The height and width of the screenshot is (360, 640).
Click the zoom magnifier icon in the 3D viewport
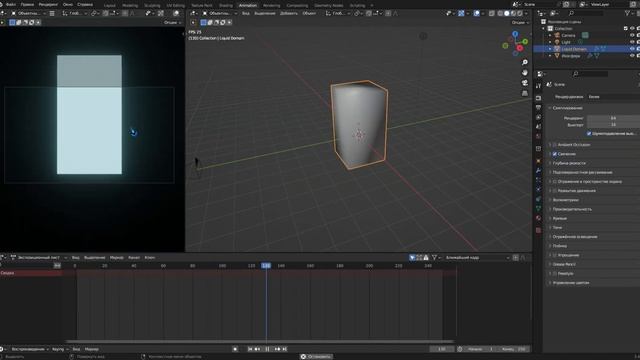(x=525, y=62)
